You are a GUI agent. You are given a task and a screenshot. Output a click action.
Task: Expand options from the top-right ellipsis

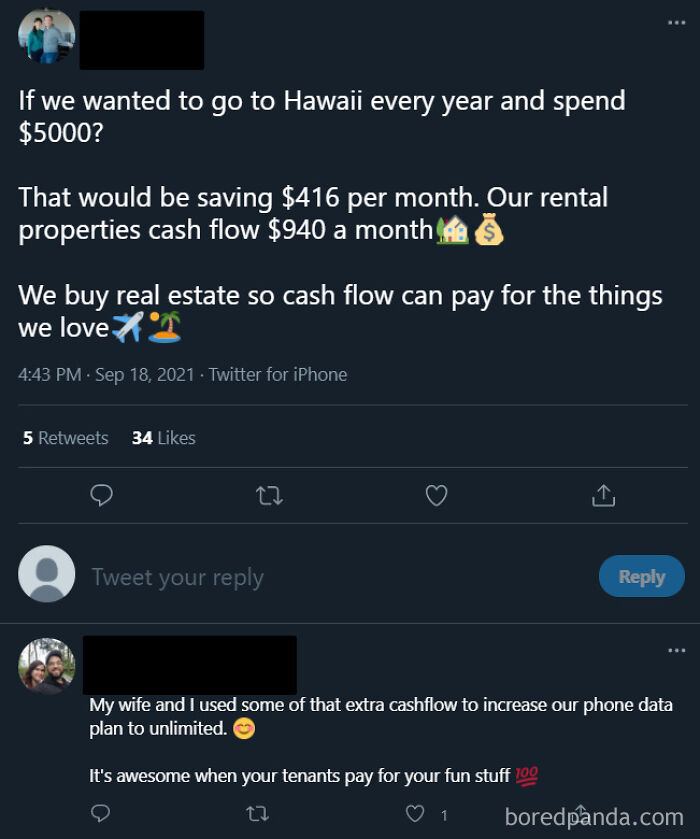(676, 22)
